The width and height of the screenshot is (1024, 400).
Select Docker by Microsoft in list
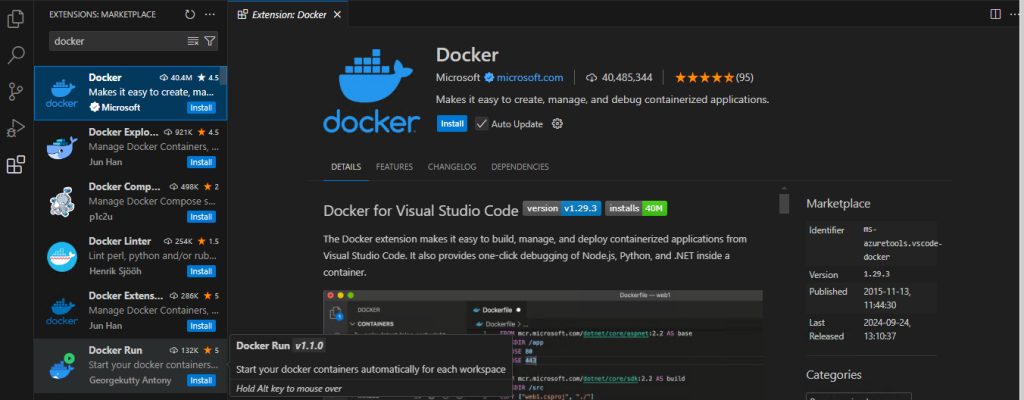[130, 93]
